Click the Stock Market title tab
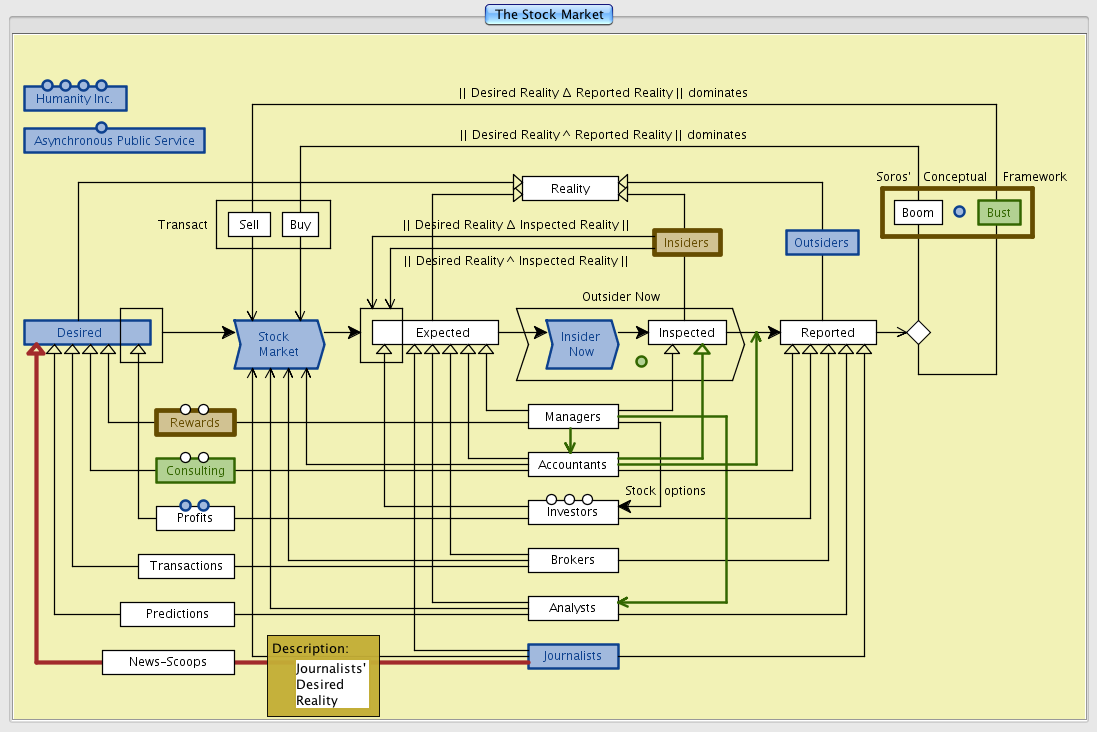The height and width of the screenshot is (732, 1097). [549, 15]
